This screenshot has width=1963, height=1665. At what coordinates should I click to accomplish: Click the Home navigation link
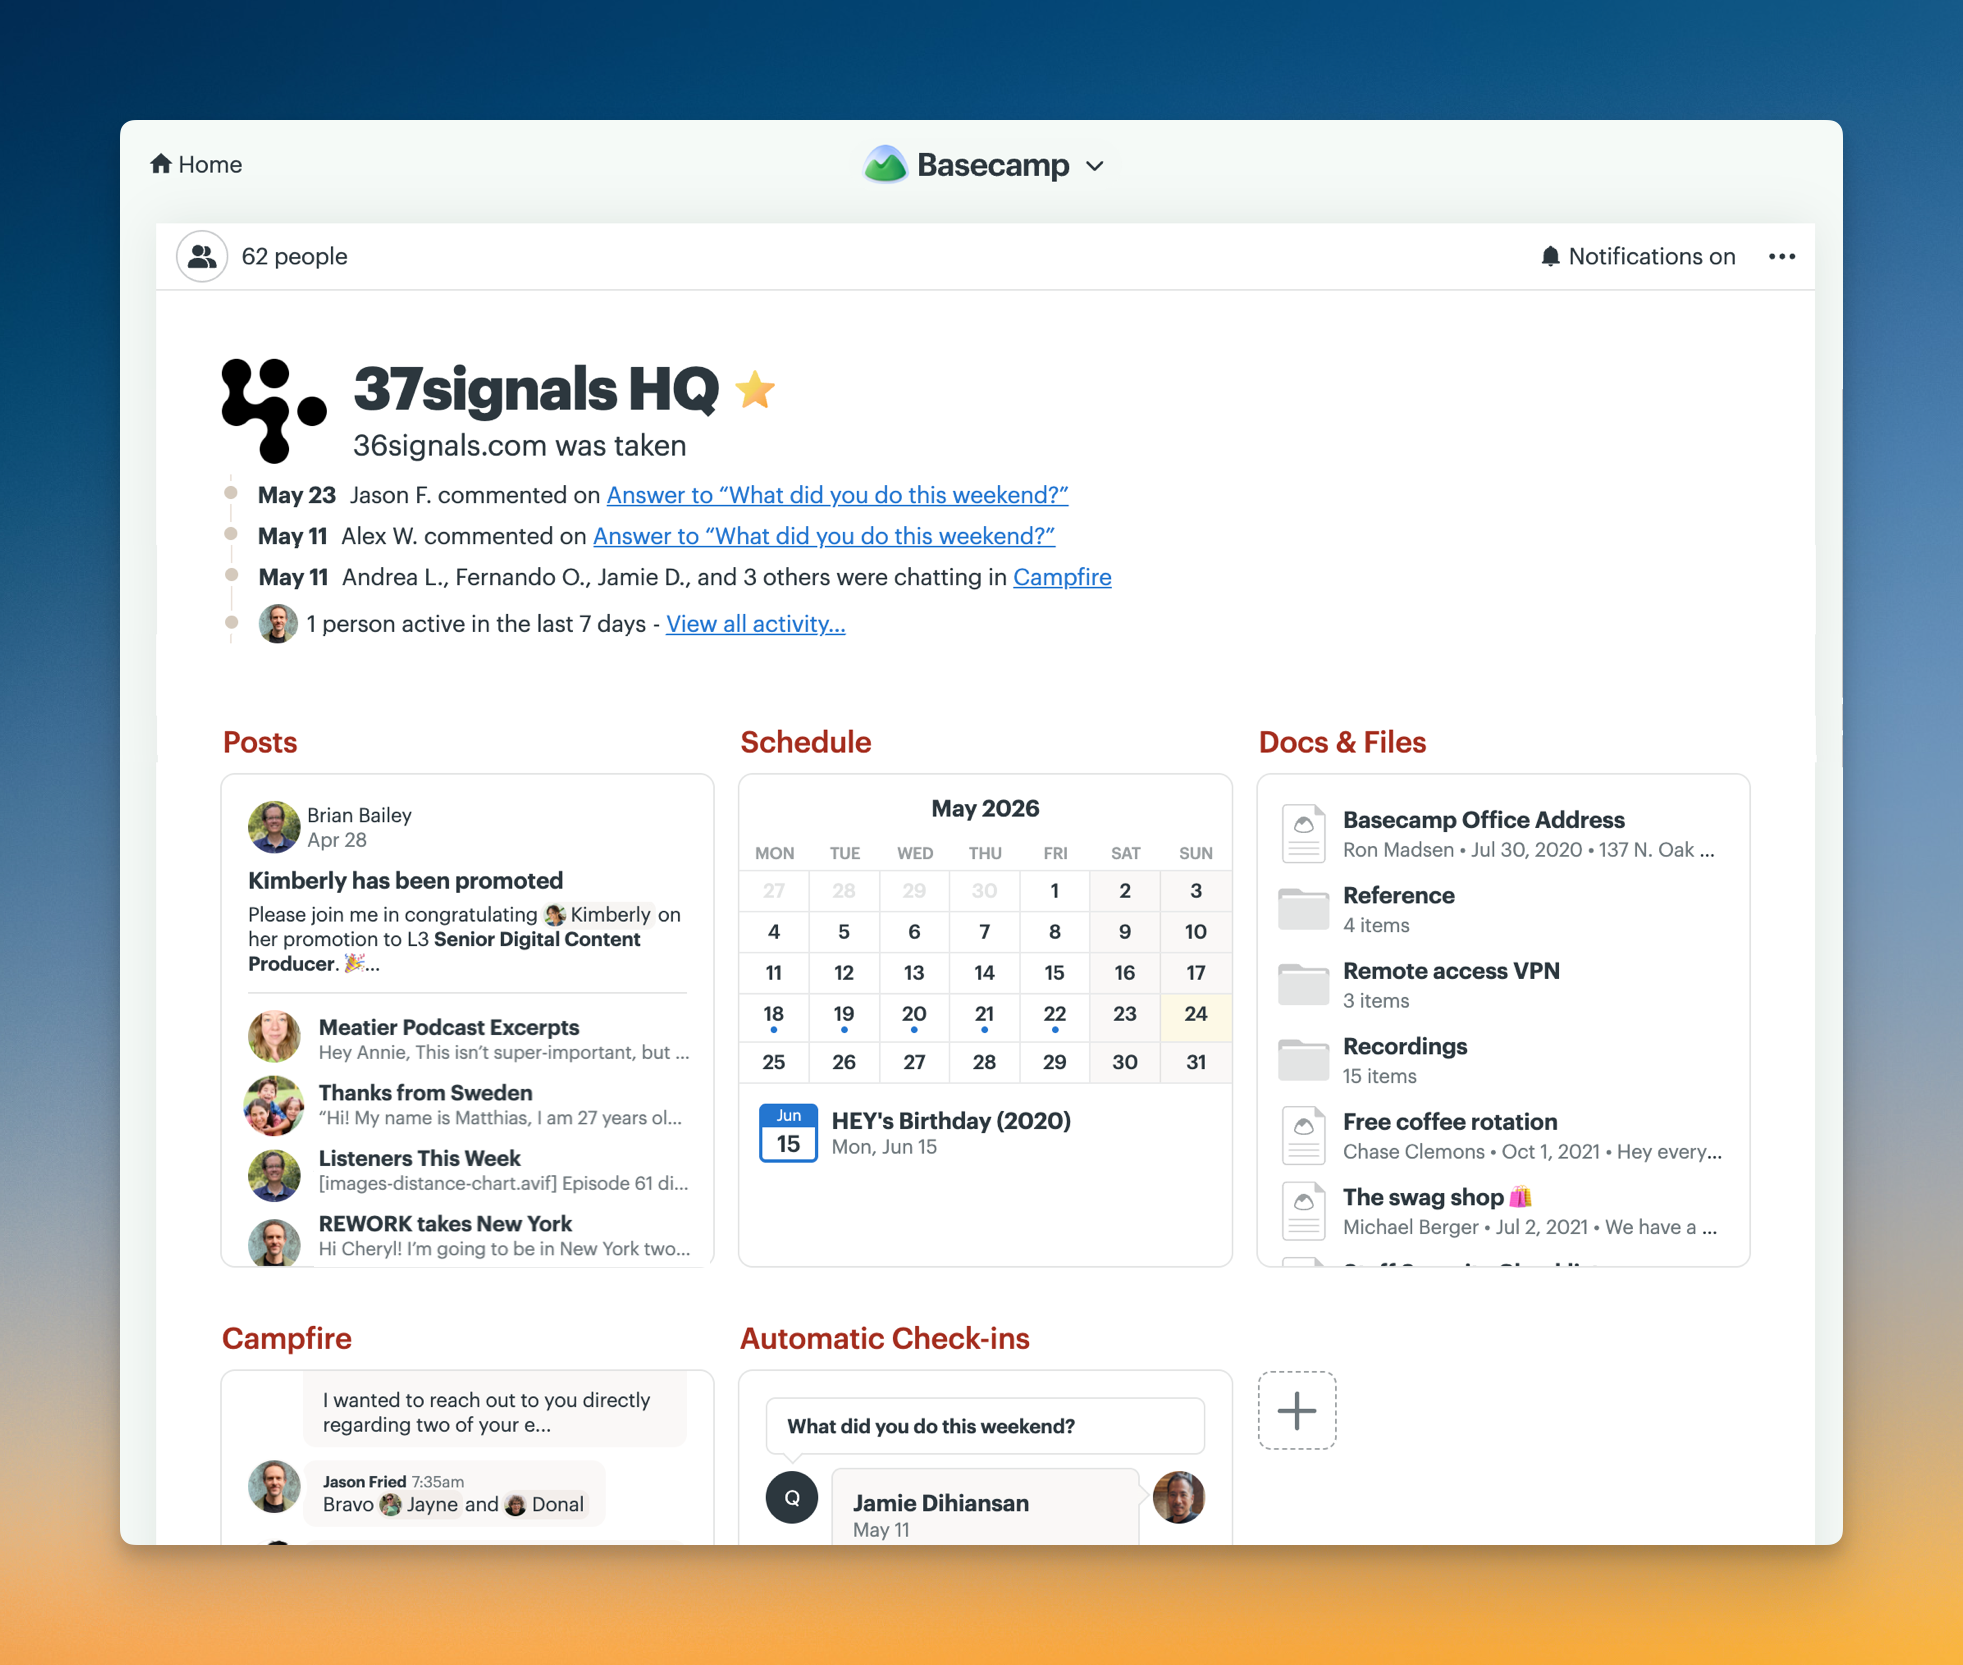pyautogui.click(x=196, y=164)
